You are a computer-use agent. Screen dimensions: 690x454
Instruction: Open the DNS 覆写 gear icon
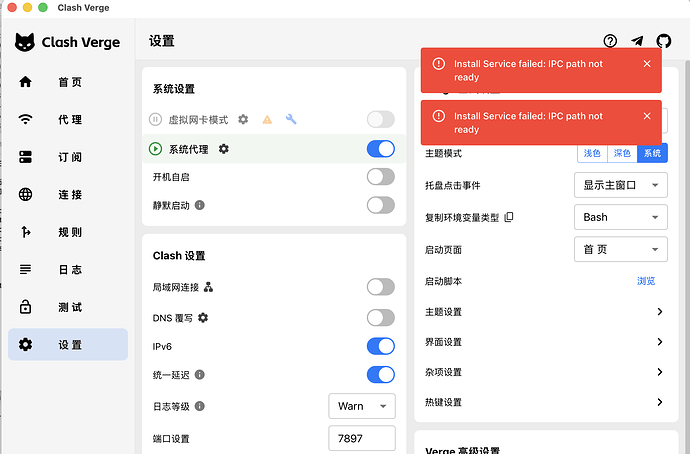(x=203, y=318)
